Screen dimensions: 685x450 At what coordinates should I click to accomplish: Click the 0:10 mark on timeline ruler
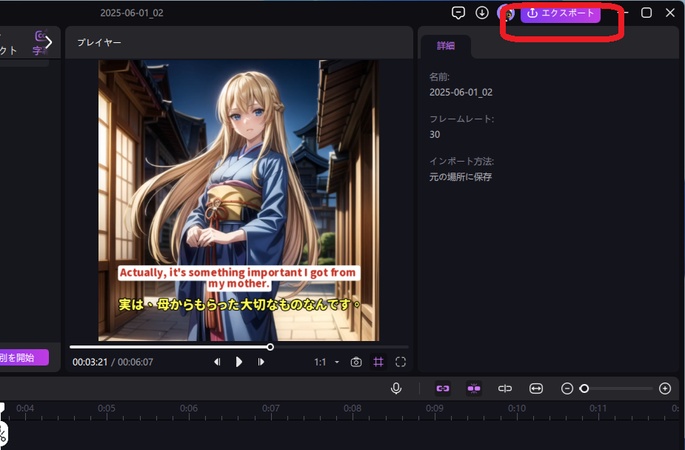[x=517, y=408]
